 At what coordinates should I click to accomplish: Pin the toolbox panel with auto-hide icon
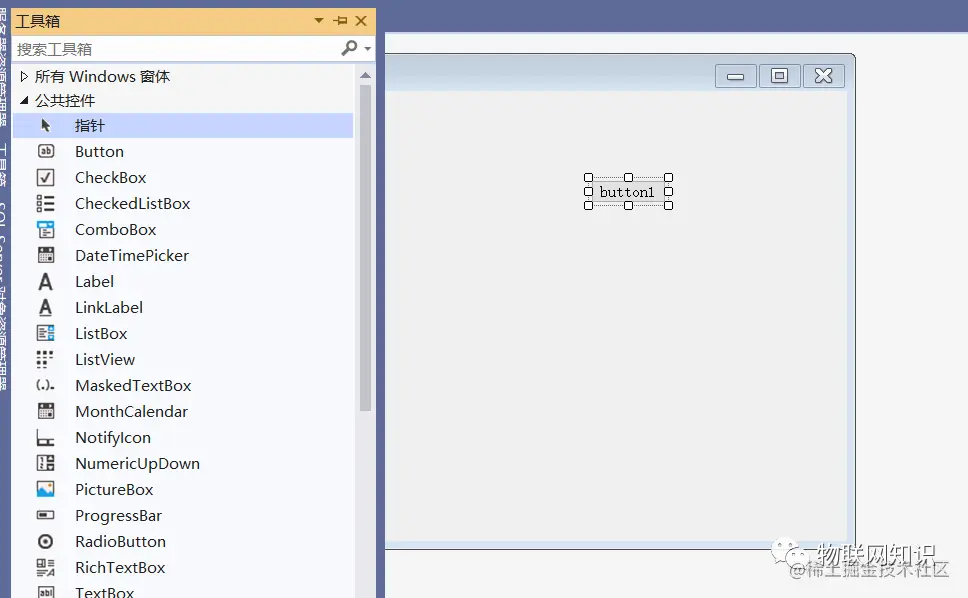point(340,21)
